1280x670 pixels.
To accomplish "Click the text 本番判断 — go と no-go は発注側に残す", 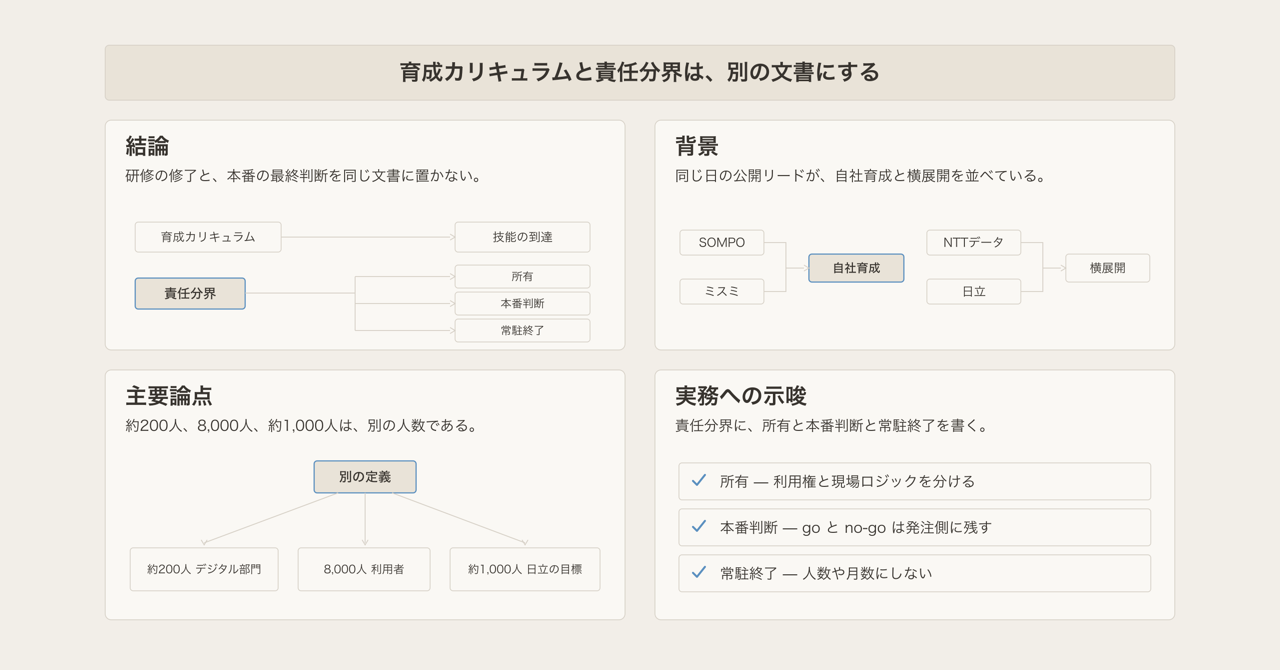I will click(856, 527).
